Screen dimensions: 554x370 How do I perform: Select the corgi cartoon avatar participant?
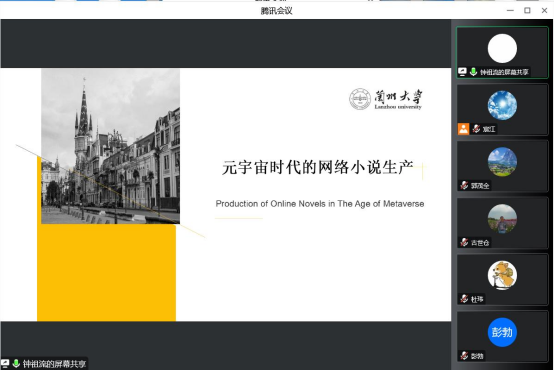(502, 275)
